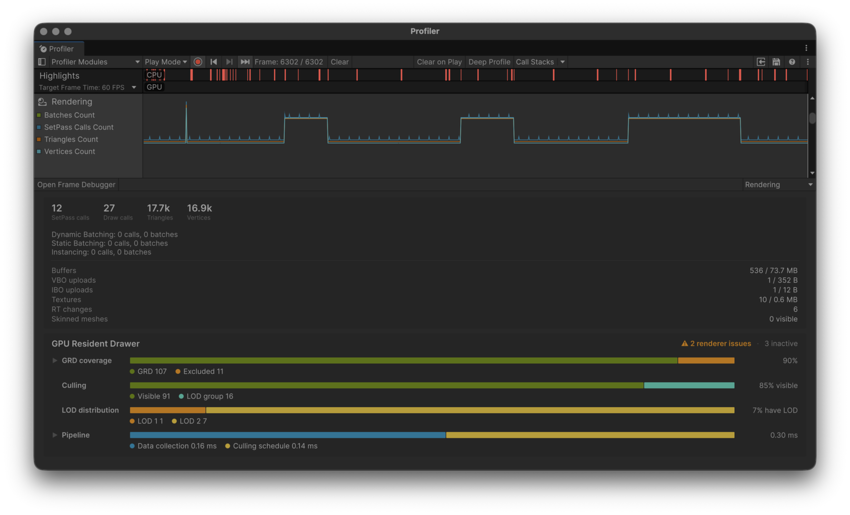Open the Play Mode target dropdown
Screen dimensions: 850x515
[x=166, y=62]
